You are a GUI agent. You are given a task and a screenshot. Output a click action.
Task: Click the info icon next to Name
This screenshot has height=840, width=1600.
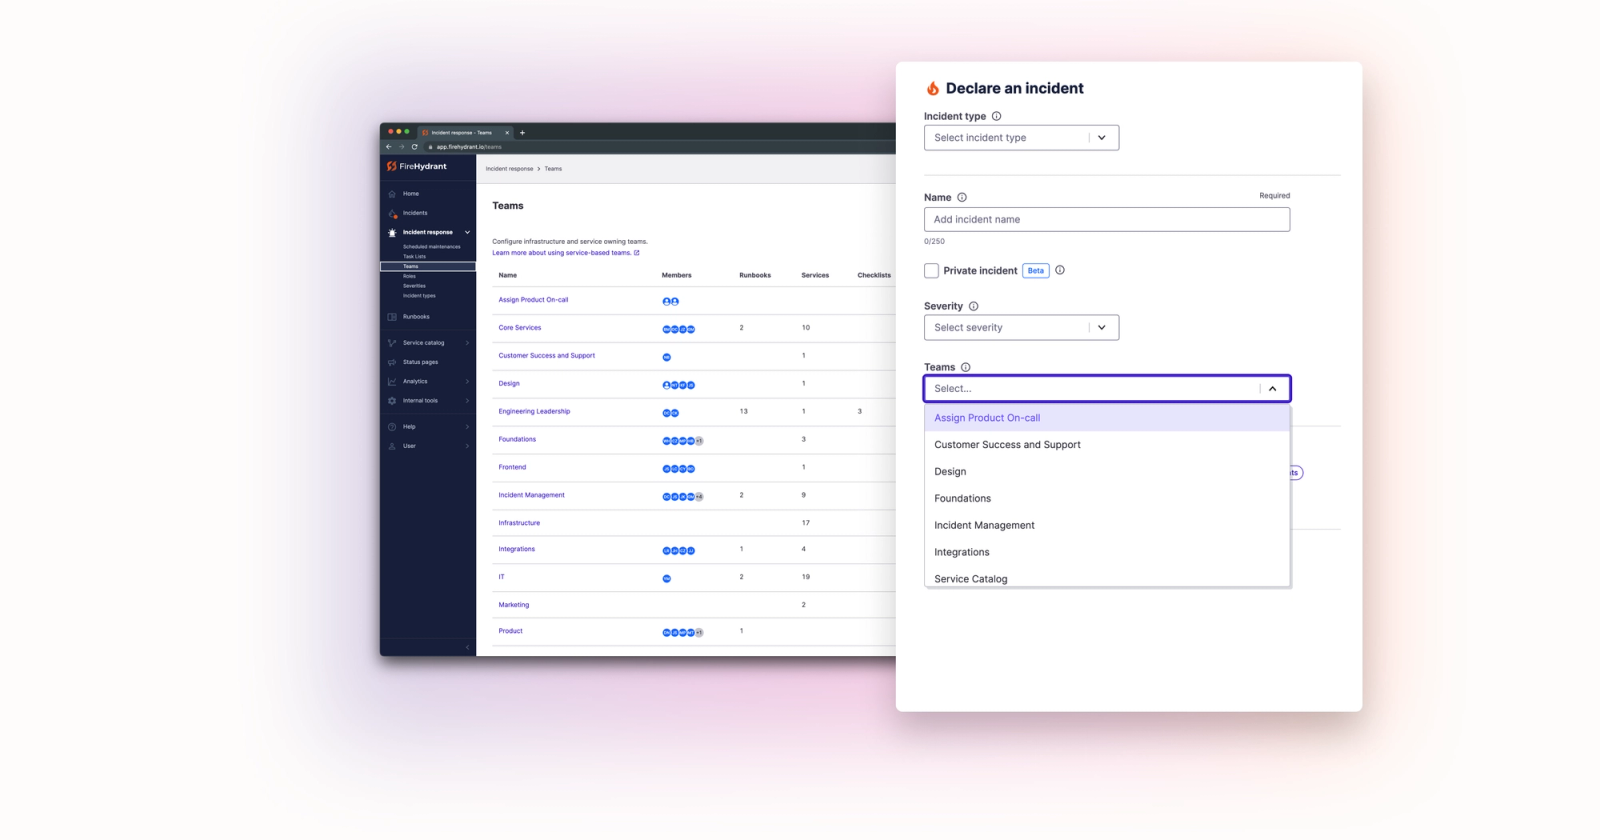point(962,198)
